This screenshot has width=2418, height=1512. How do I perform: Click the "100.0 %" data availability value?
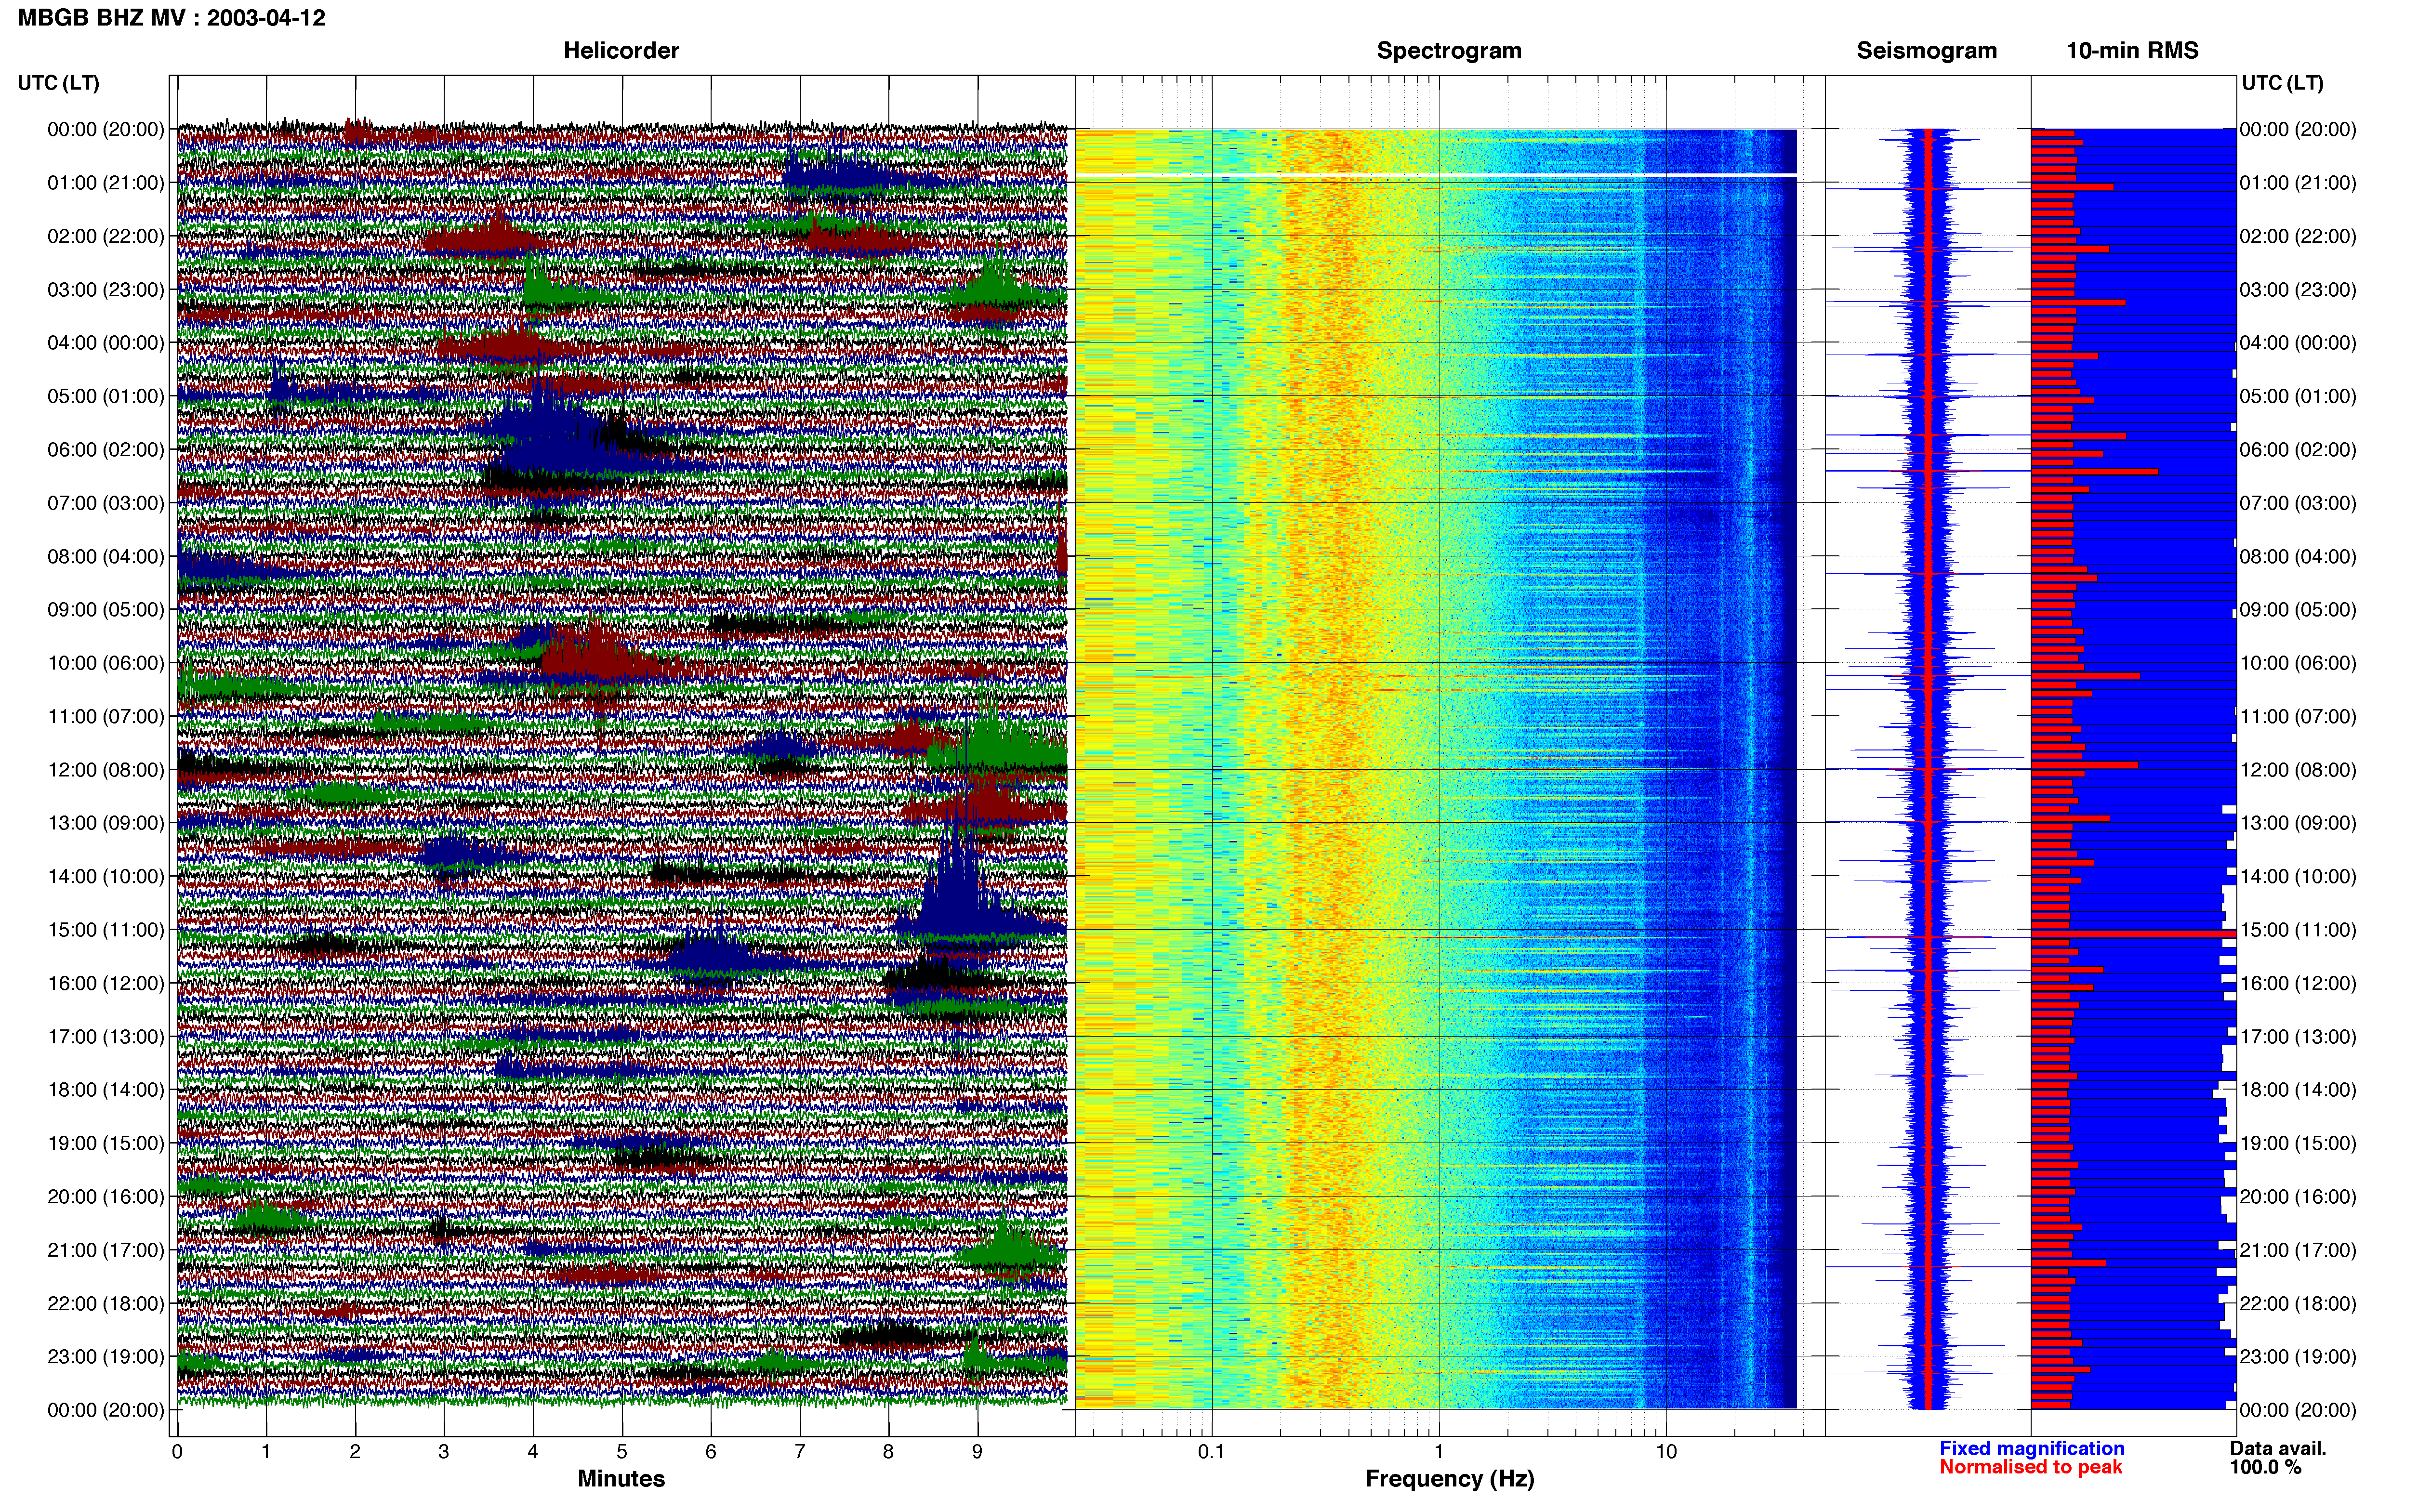(2265, 1467)
